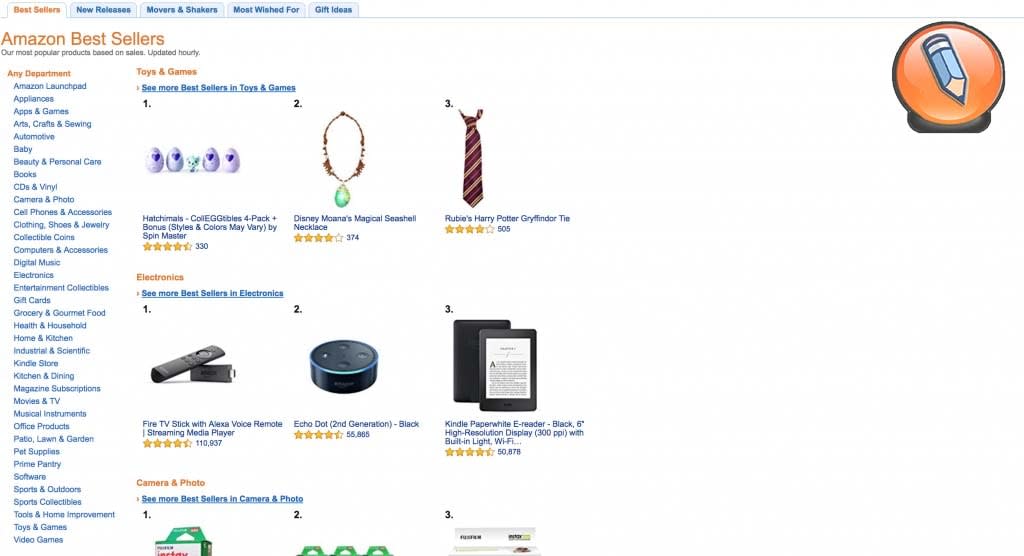The width and height of the screenshot is (1024, 556).
Task: Open the Video Games department link
Action: 39,540
